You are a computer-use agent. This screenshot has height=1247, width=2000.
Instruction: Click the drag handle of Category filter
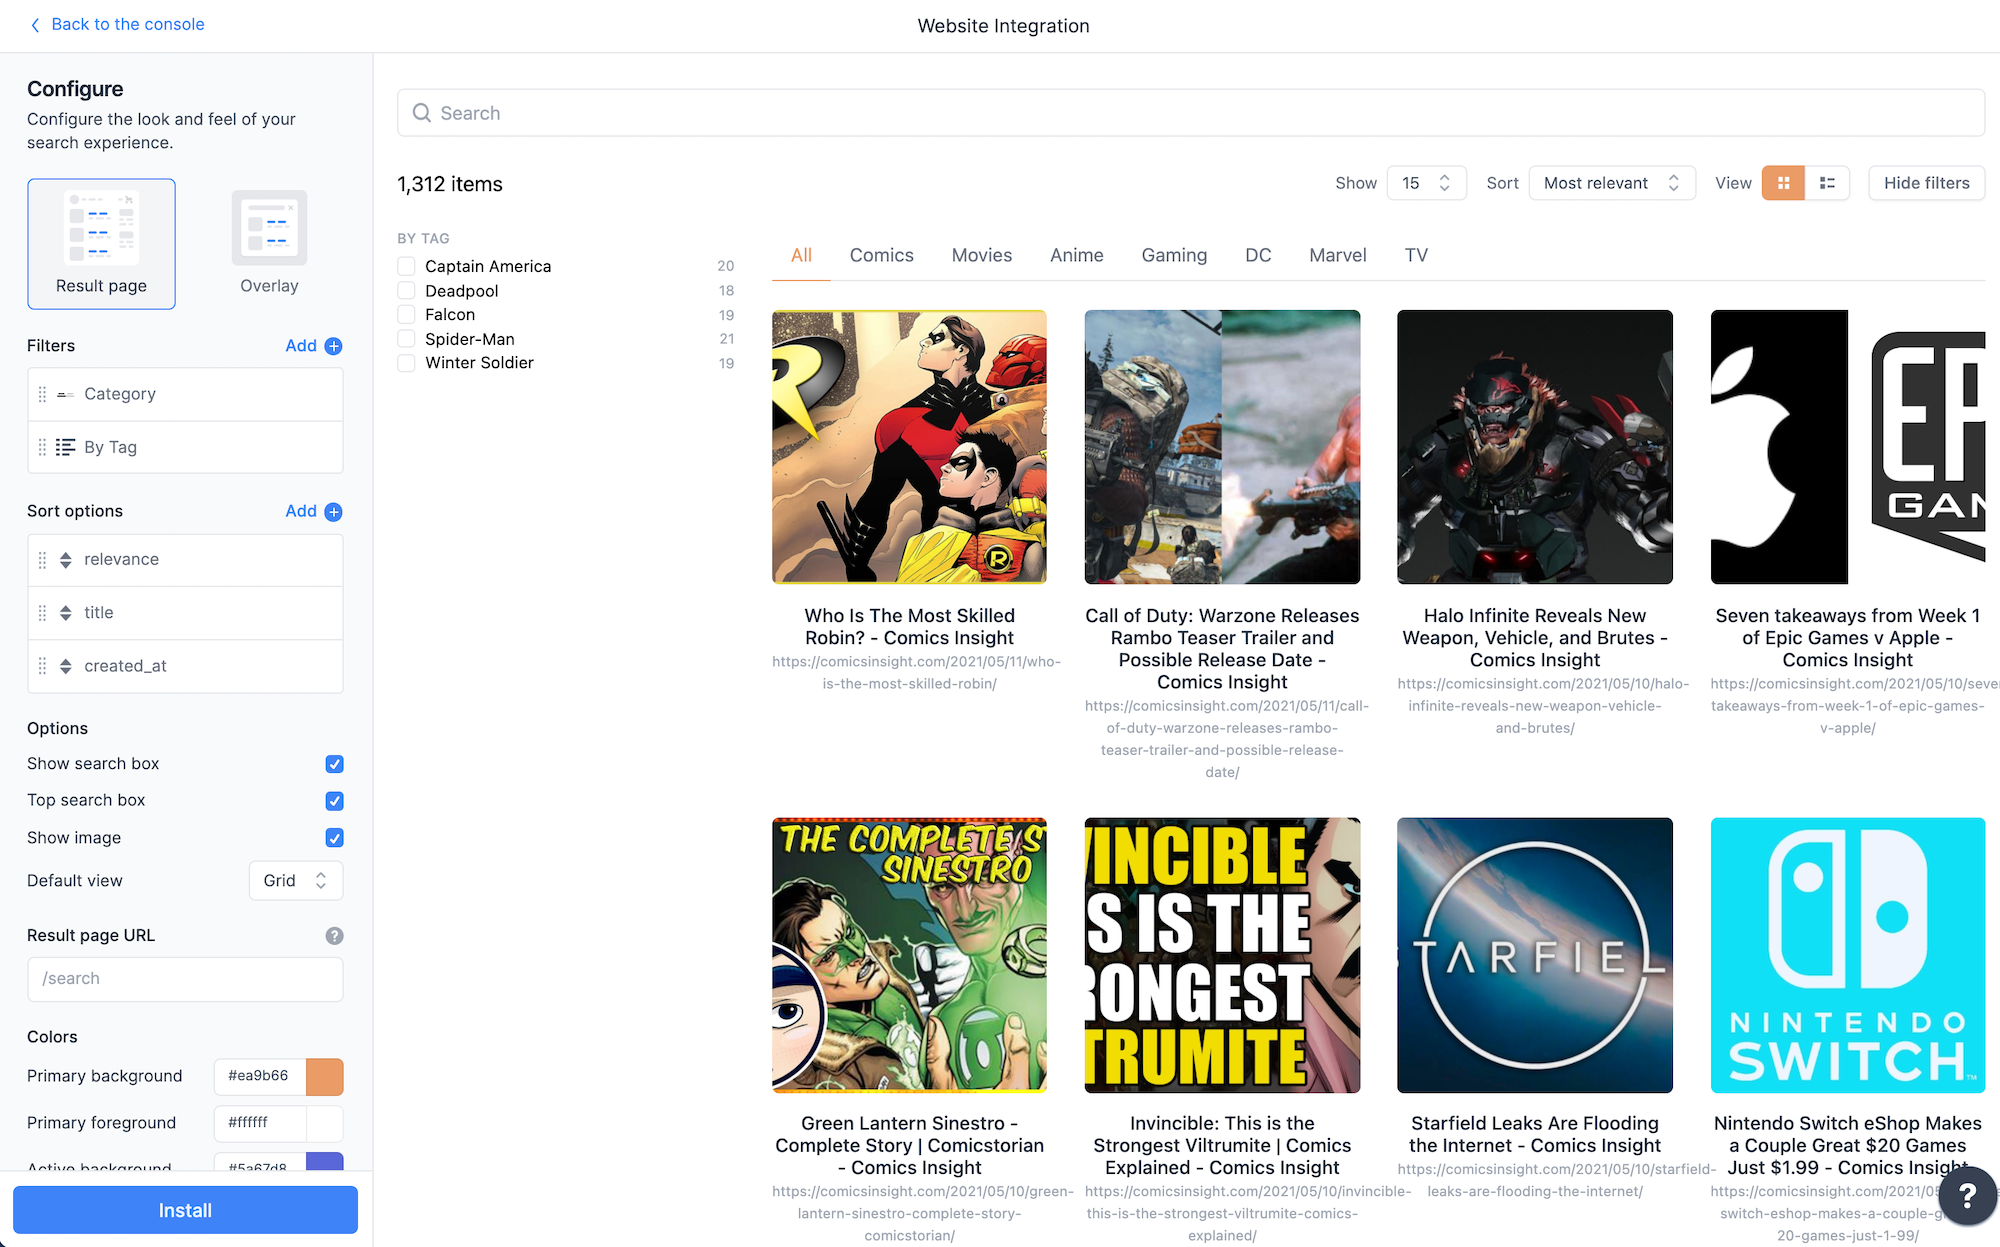42,394
